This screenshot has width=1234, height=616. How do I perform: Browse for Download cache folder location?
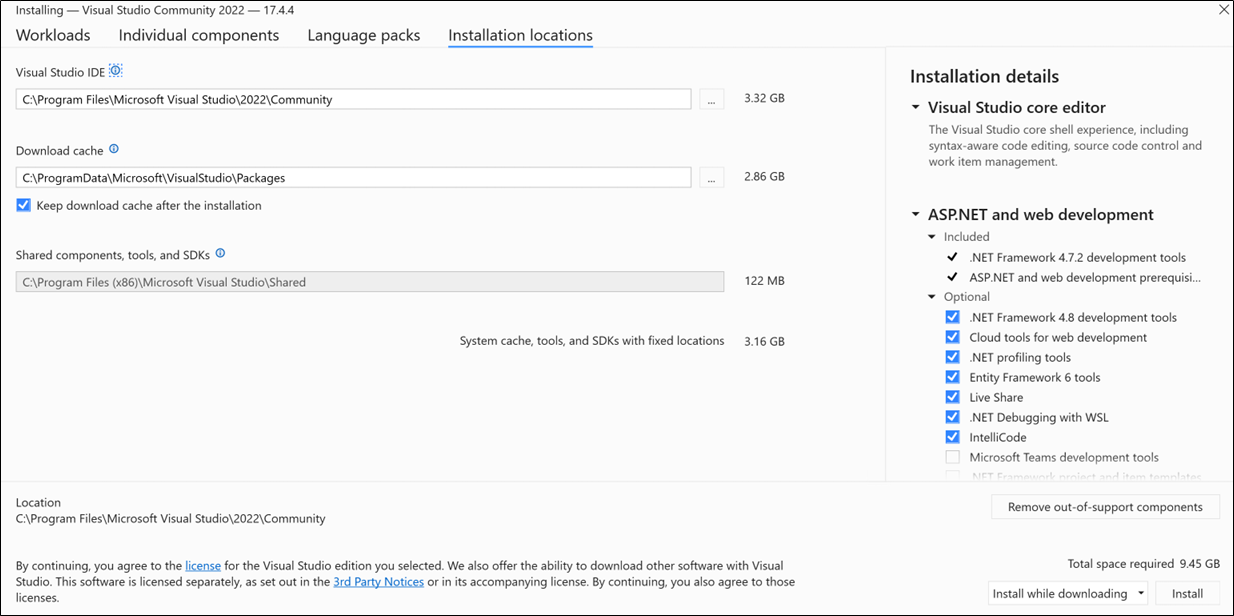pos(711,178)
